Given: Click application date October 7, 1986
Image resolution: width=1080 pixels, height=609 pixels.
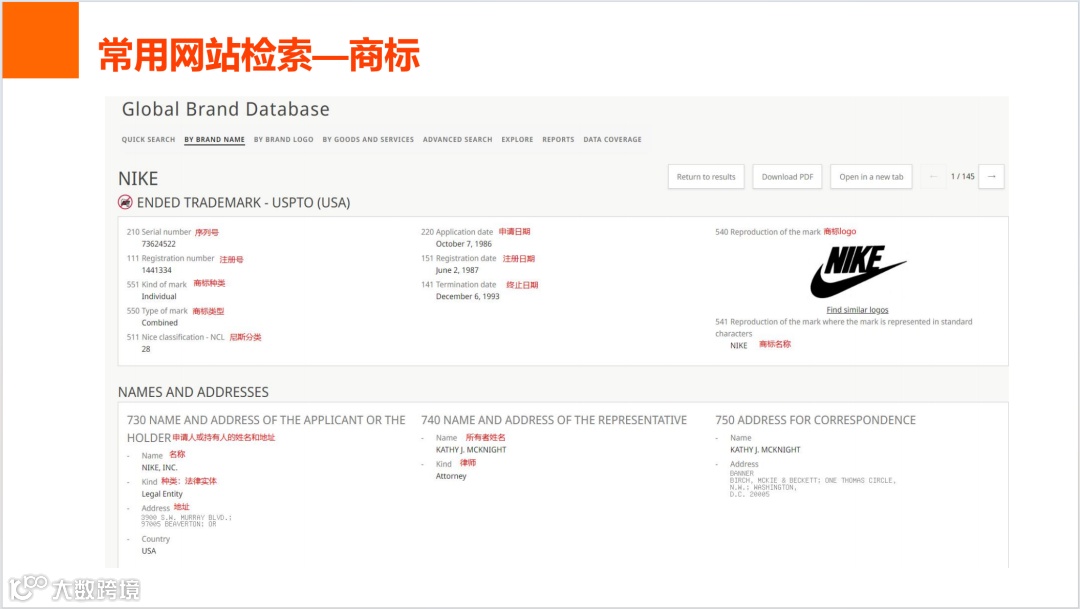Looking at the screenshot, I should (x=464, y=244).
